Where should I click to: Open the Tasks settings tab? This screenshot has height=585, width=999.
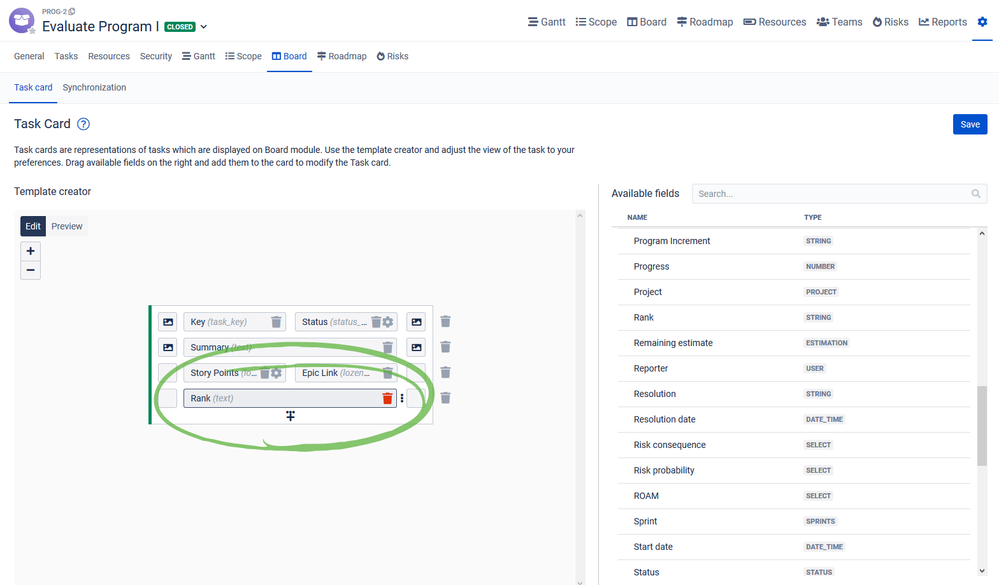66,56
